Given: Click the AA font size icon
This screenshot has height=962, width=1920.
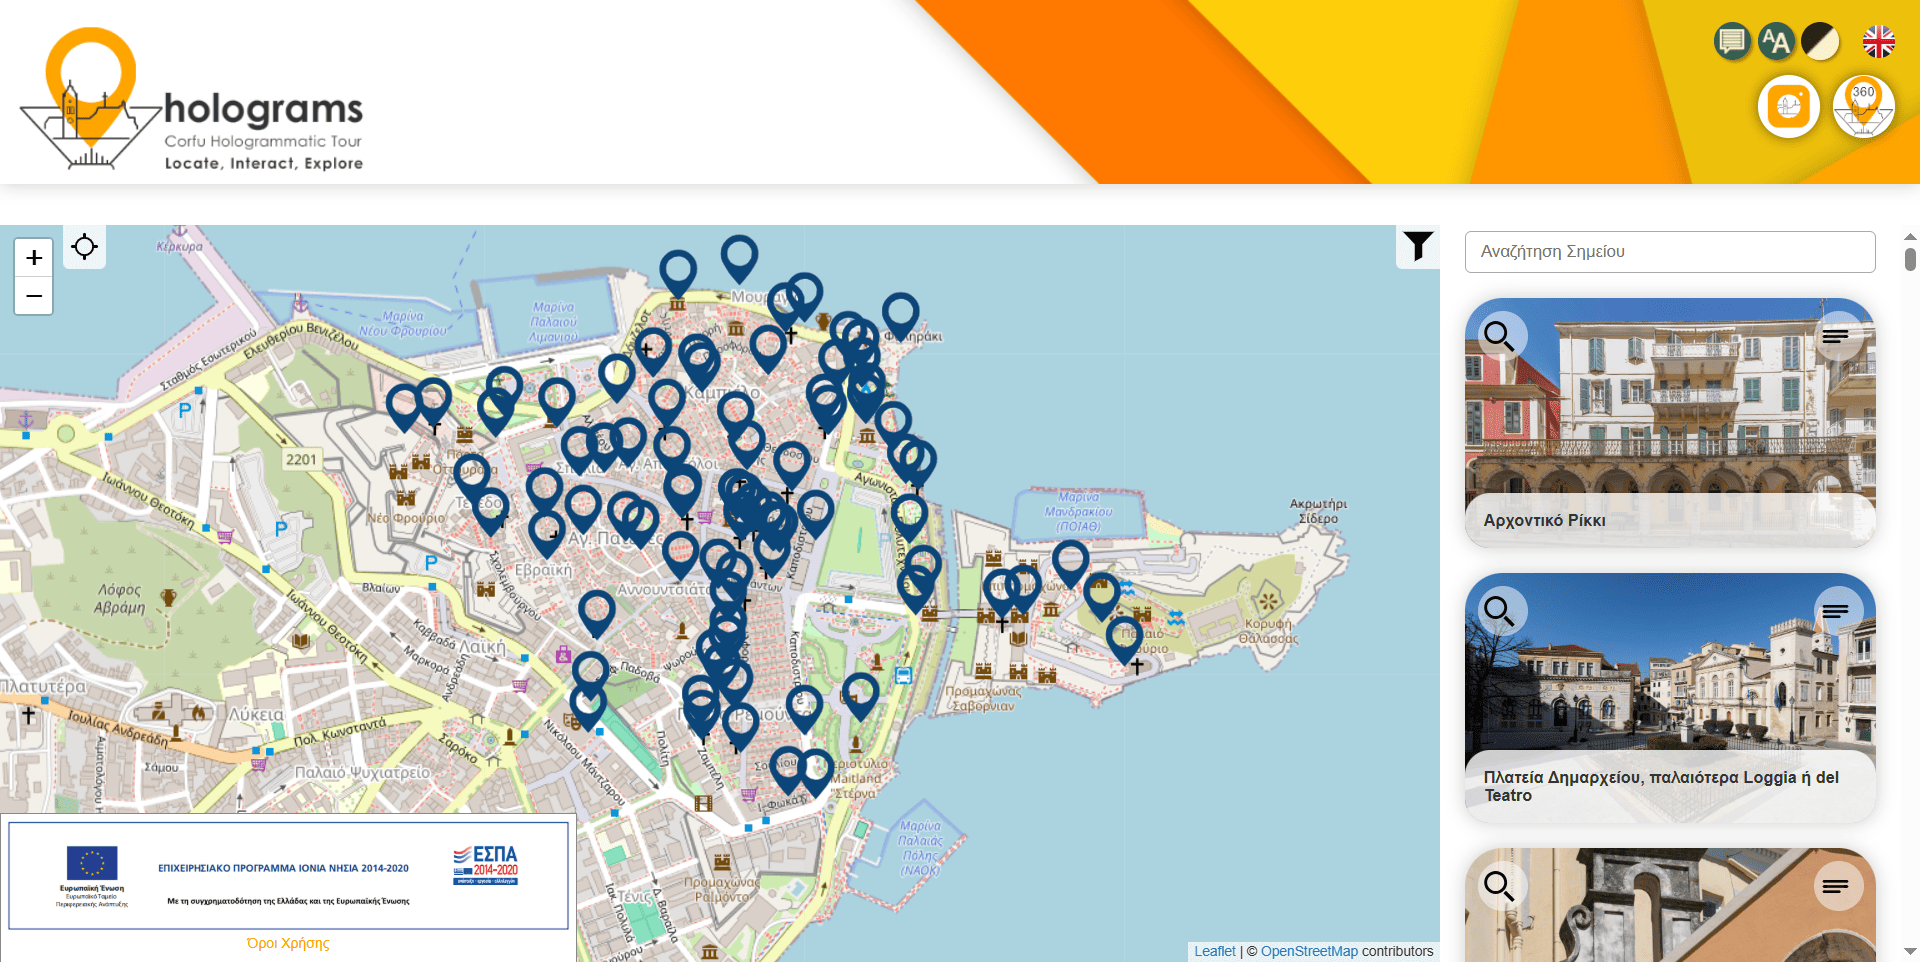Looking at the screenshot, I should (x=1776, y=42).
